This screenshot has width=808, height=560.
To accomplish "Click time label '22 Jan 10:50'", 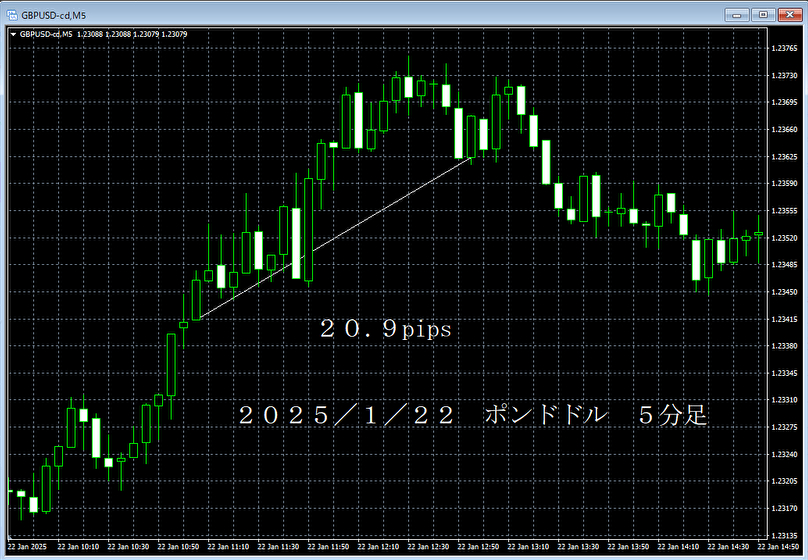I will click(x=178, y=547).
